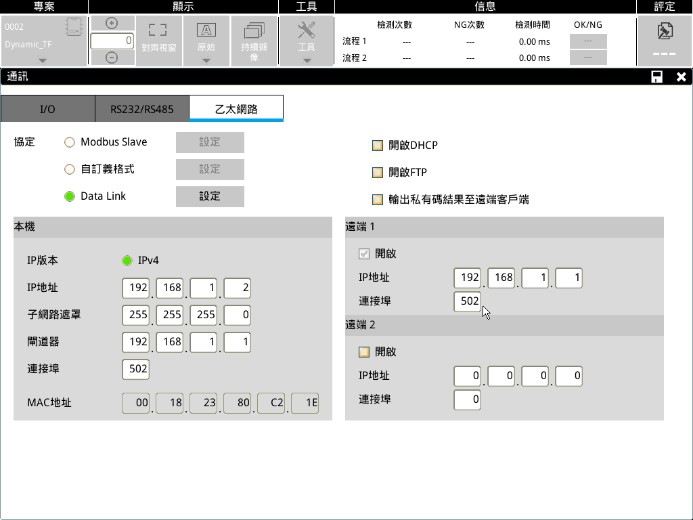This screenshot has width=693, height=520.
Task: Expand the 工具 dropdown arrow
Action: [x=307, y=60]
